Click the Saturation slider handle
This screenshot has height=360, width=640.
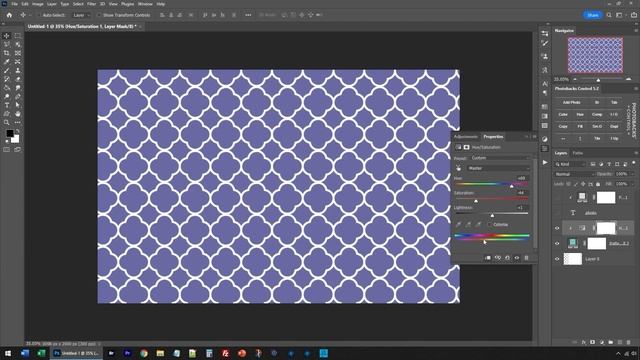[476, 201]
